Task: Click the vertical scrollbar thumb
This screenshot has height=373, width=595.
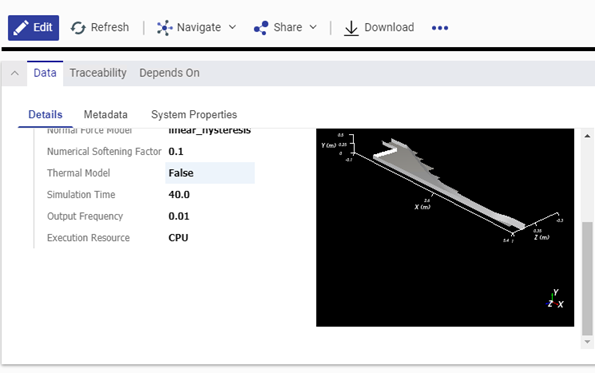Action: point(587,279)
